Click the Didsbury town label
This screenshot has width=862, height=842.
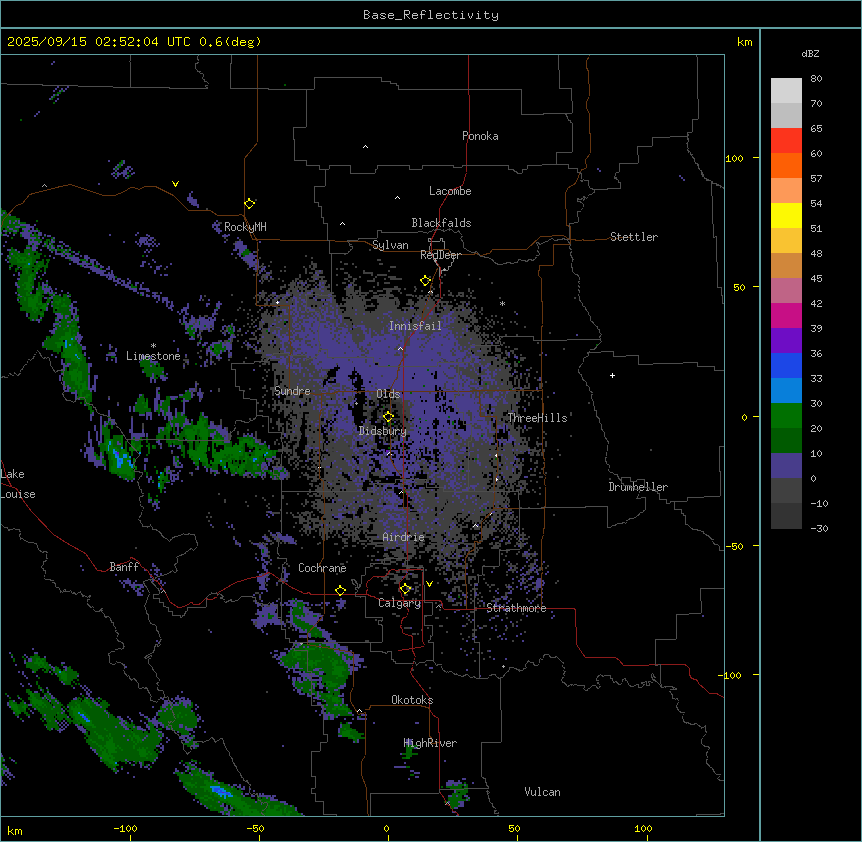click(x=383, y=431)
